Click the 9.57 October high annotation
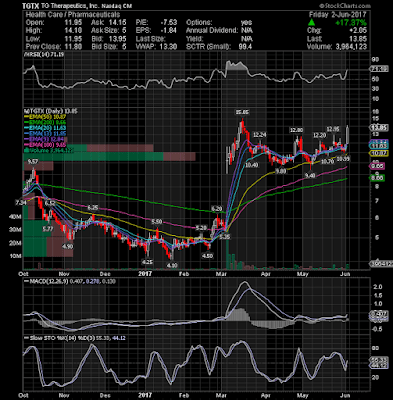This screenshot has height=400, width=393. pos(33,162)
